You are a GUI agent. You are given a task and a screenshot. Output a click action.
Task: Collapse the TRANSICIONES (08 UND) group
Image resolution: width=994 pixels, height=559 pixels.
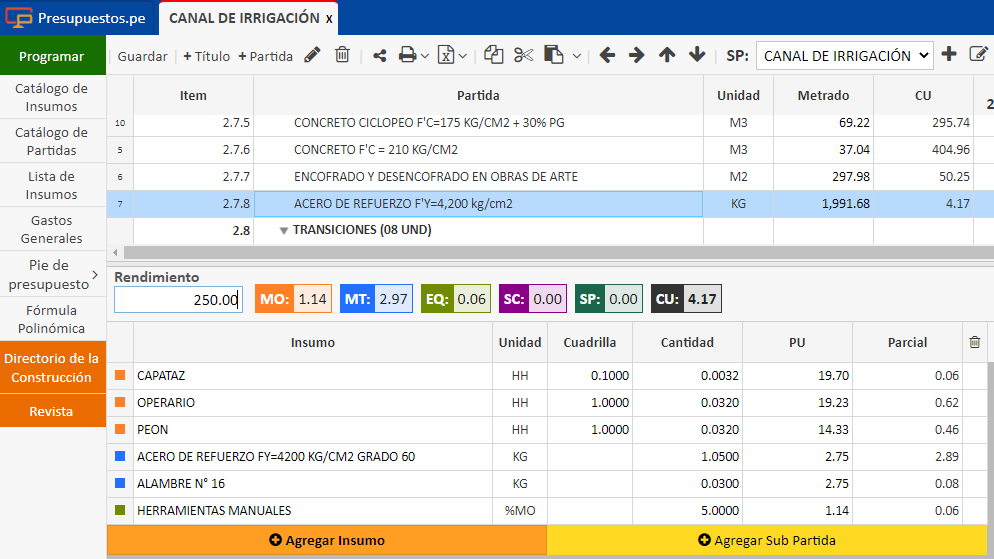[x=284, y=230]
